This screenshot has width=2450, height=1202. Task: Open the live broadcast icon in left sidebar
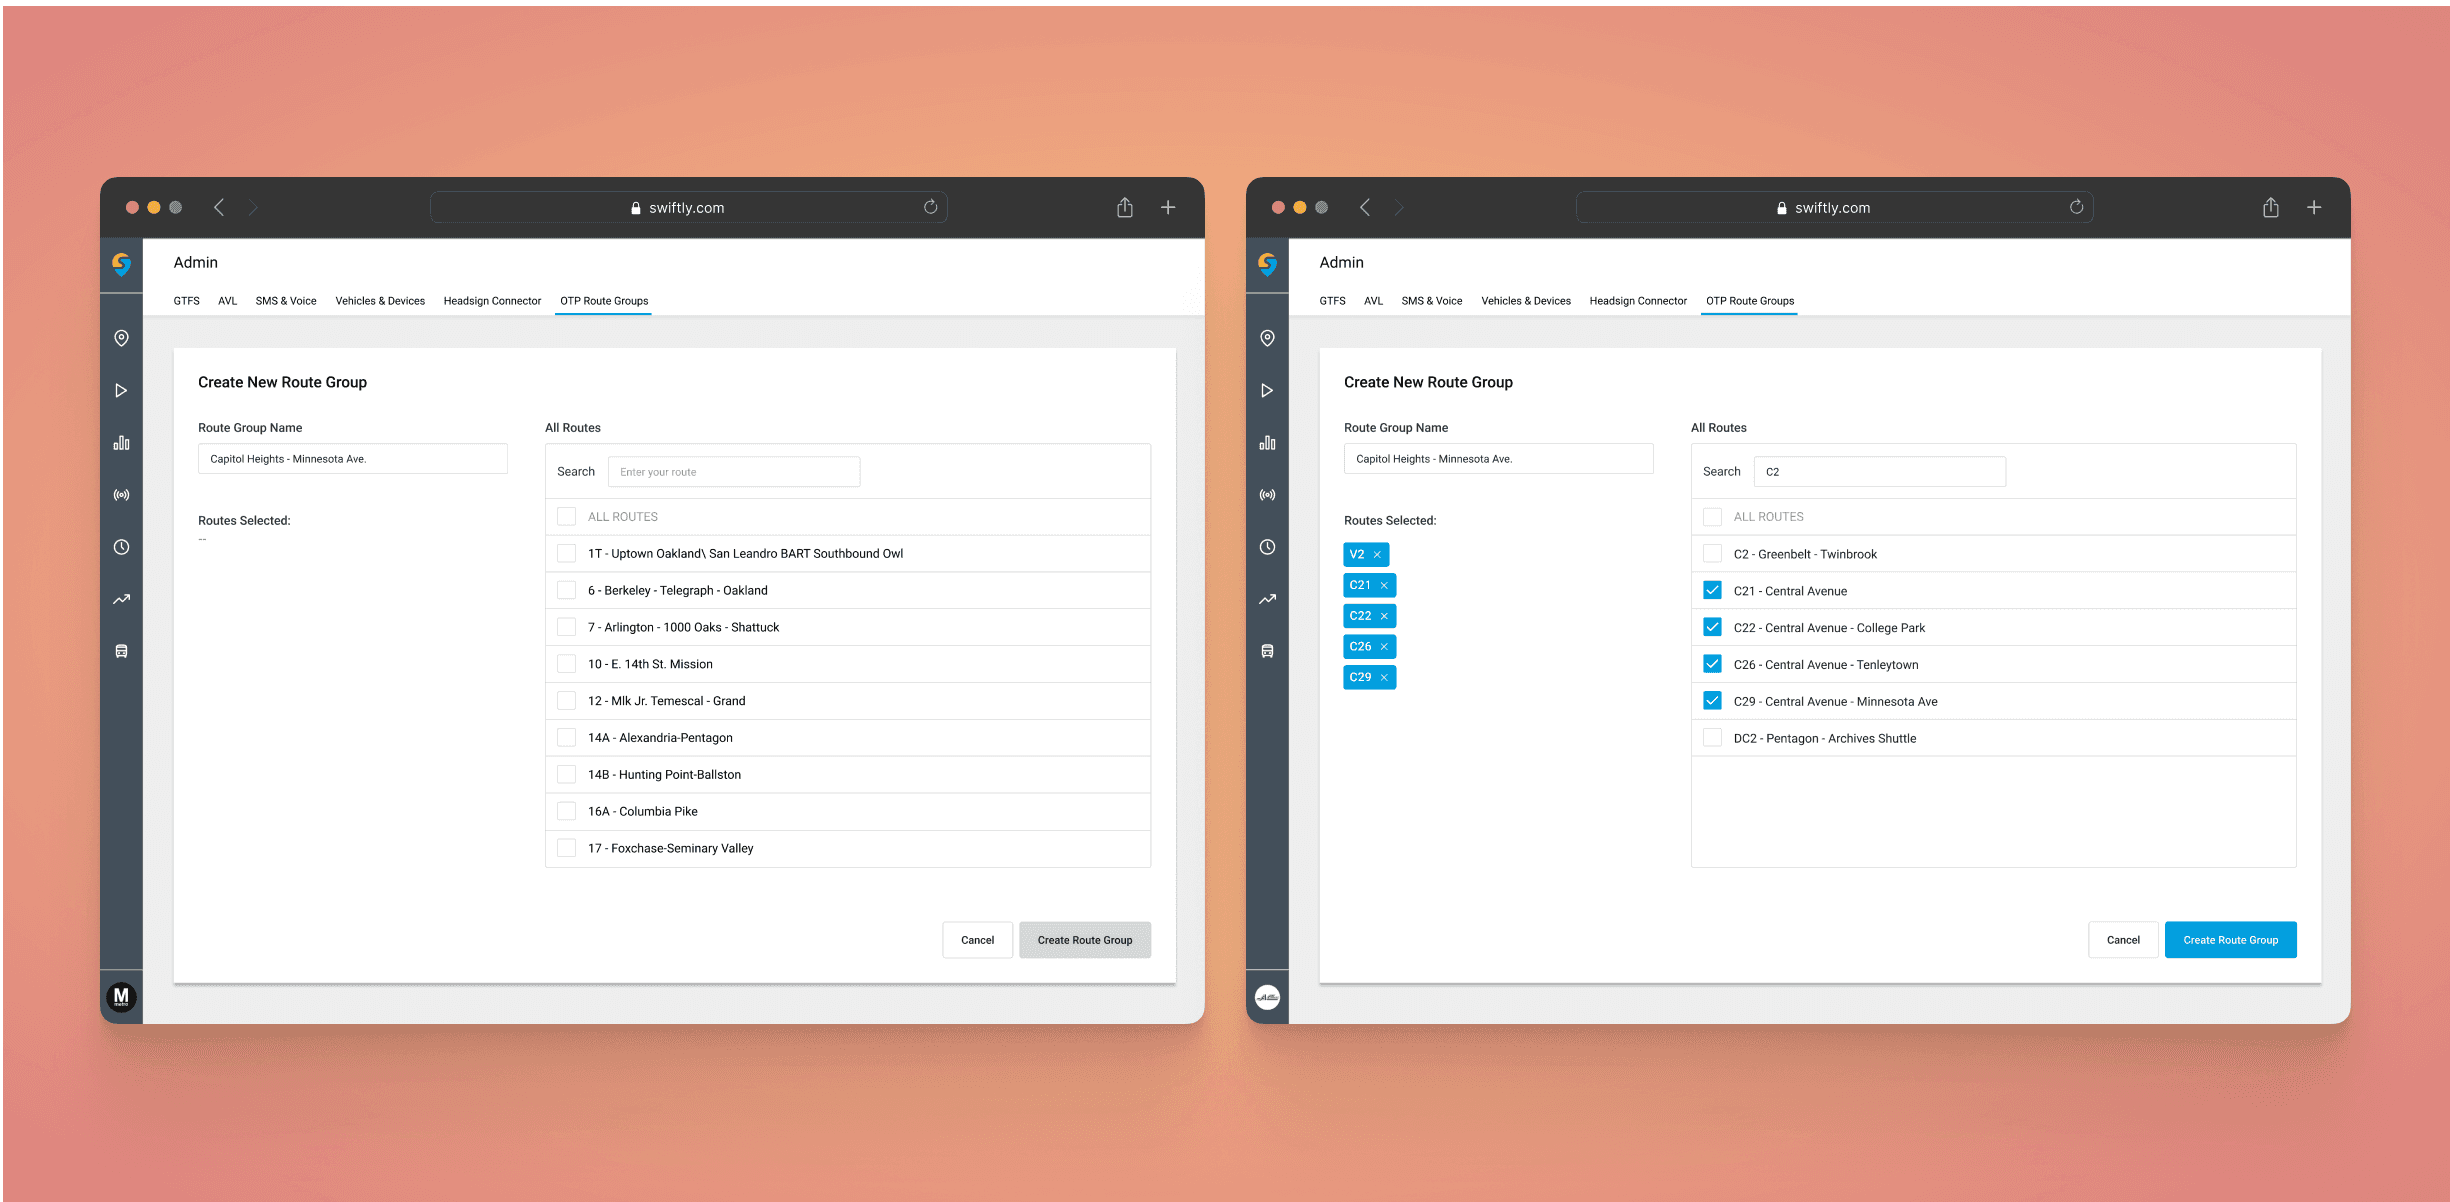click(x=121, y=495)
